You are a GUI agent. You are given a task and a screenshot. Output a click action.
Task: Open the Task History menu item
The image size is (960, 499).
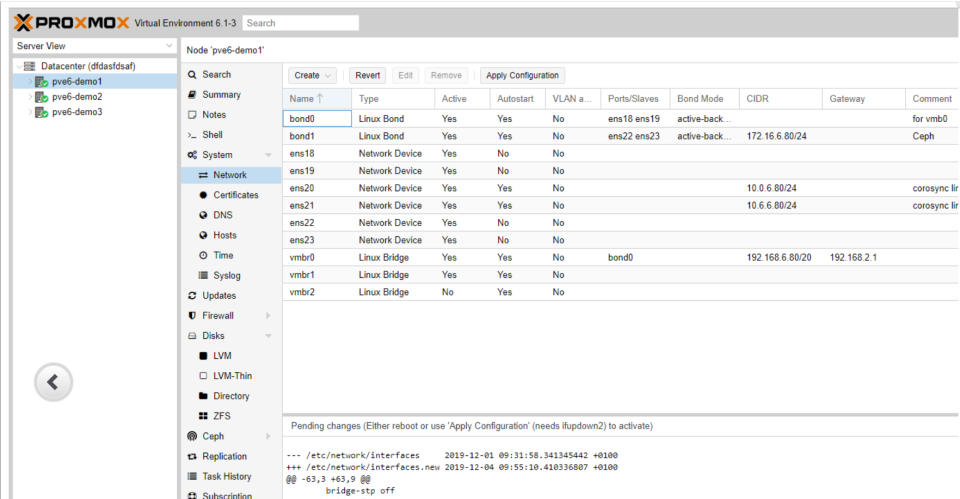pos(231,476)
